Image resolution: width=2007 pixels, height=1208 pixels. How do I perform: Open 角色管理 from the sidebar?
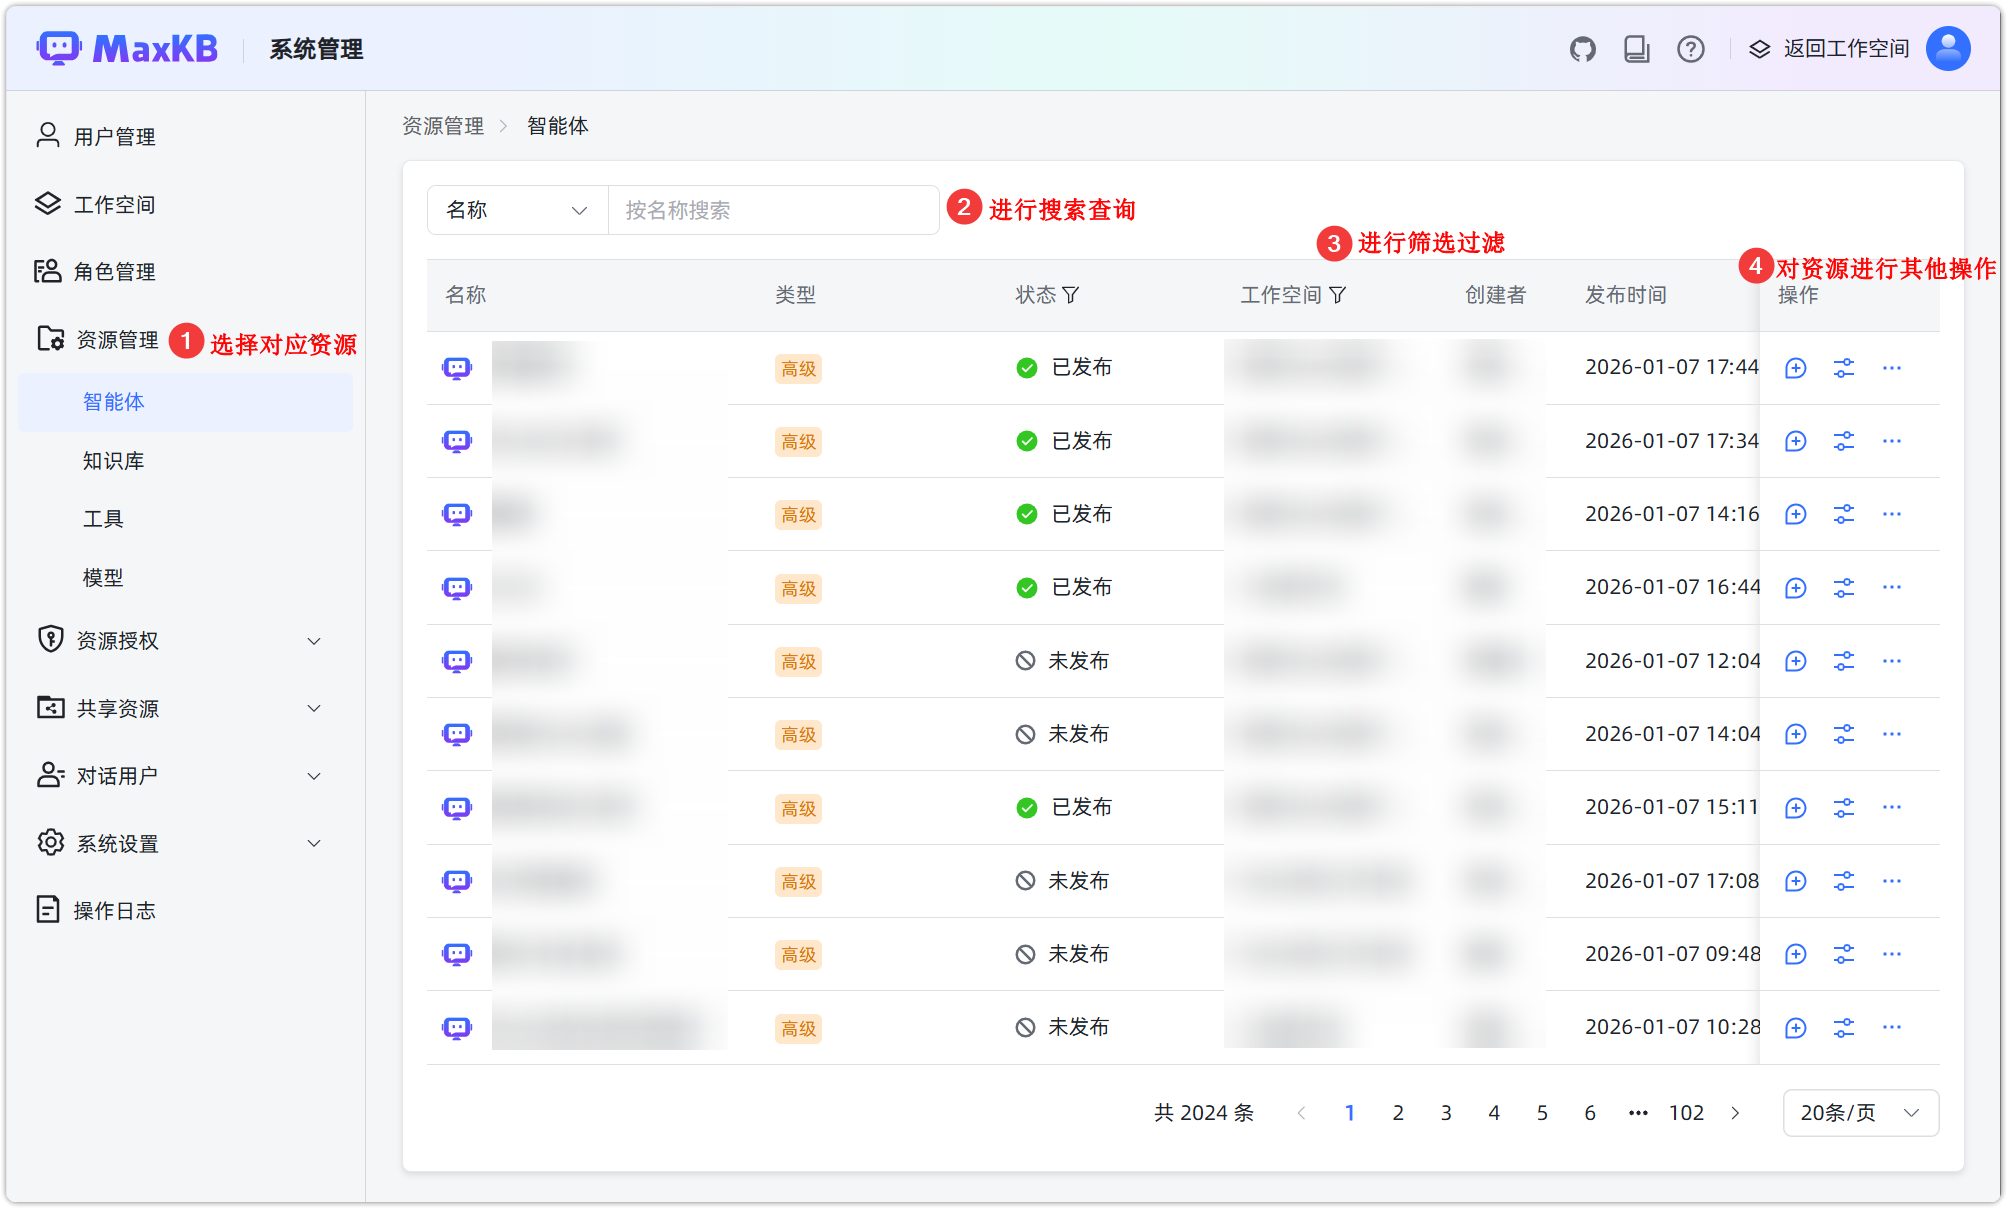114,271
